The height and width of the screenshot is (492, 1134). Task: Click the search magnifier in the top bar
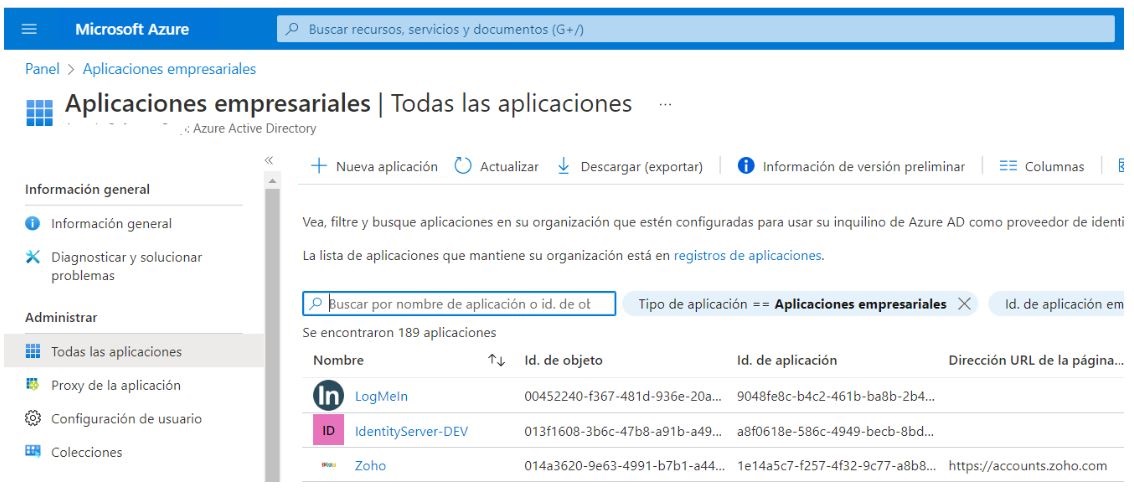coord(292,30)
